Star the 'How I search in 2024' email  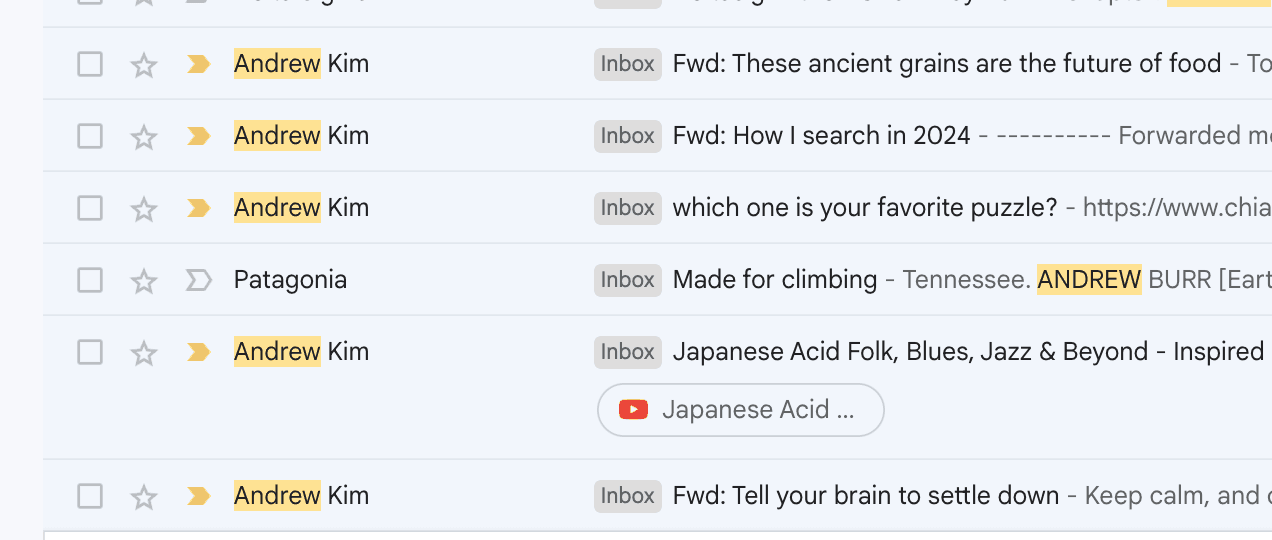(x=144, y=137)
